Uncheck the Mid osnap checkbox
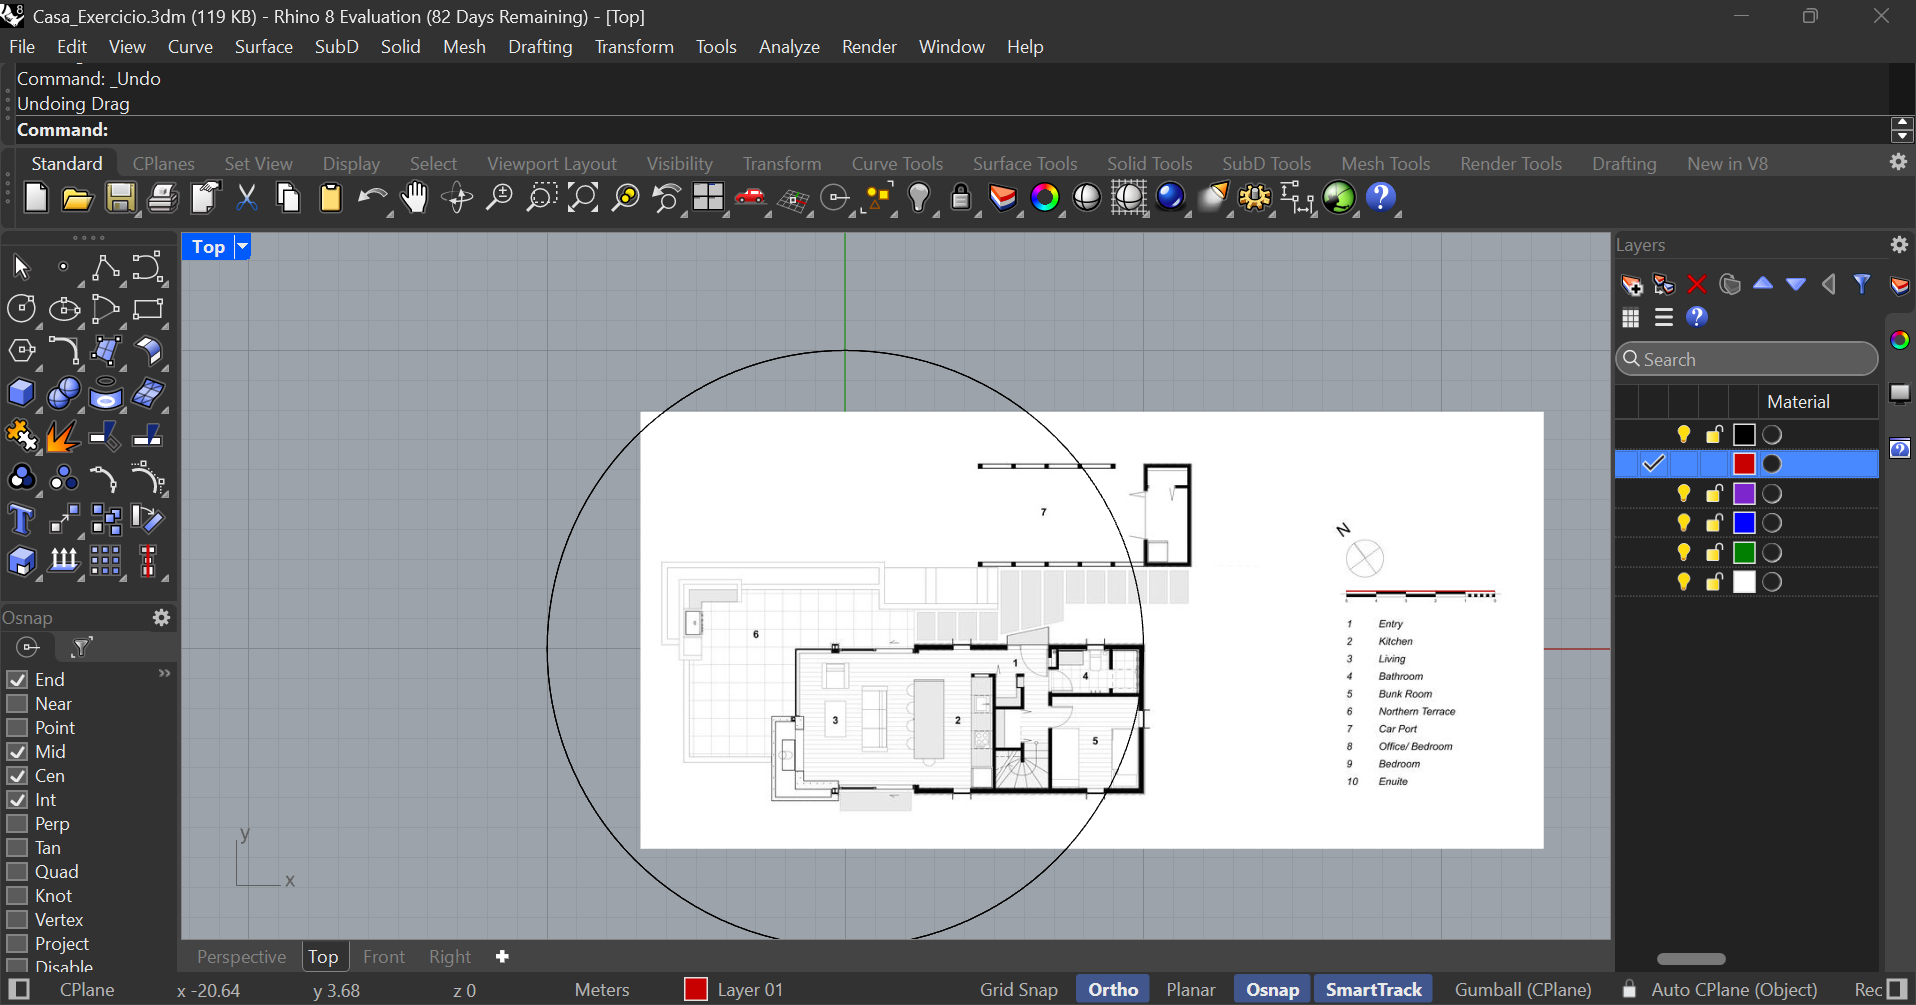This screenshot has height=1005, width=1916. [17, 752]
